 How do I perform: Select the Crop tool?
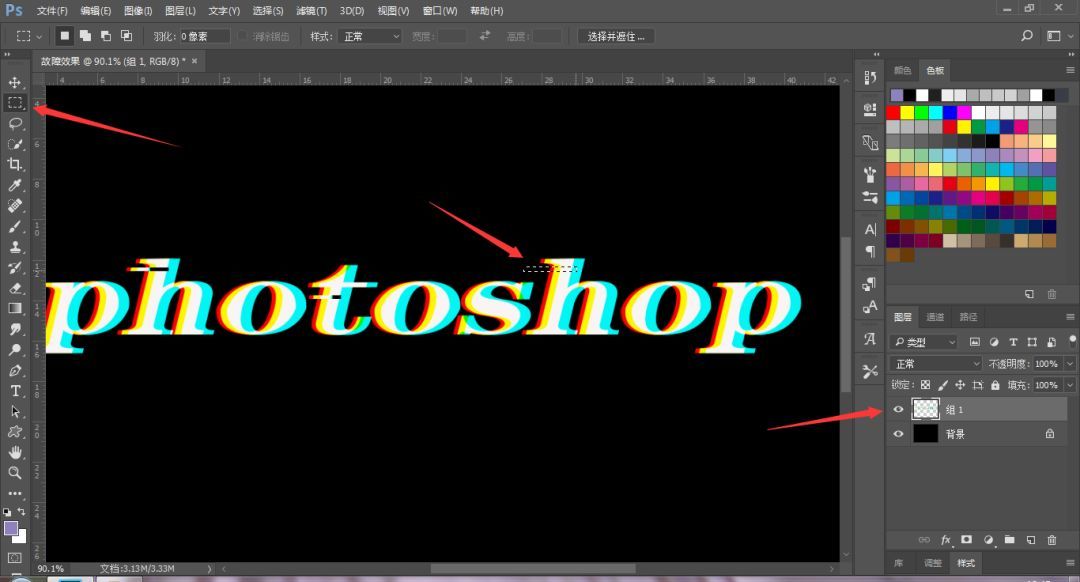pyautogui.click(x=14, y=165)
